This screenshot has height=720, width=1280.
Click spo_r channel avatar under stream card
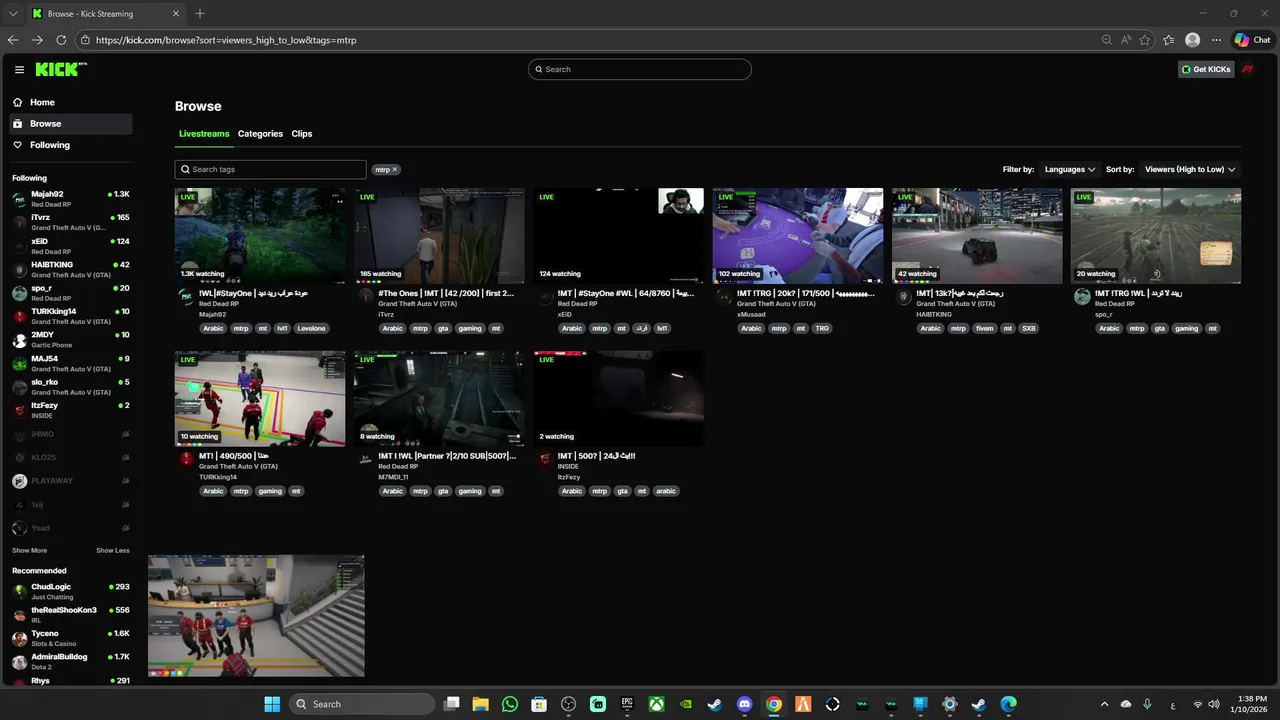click(x=1082, y=297)
